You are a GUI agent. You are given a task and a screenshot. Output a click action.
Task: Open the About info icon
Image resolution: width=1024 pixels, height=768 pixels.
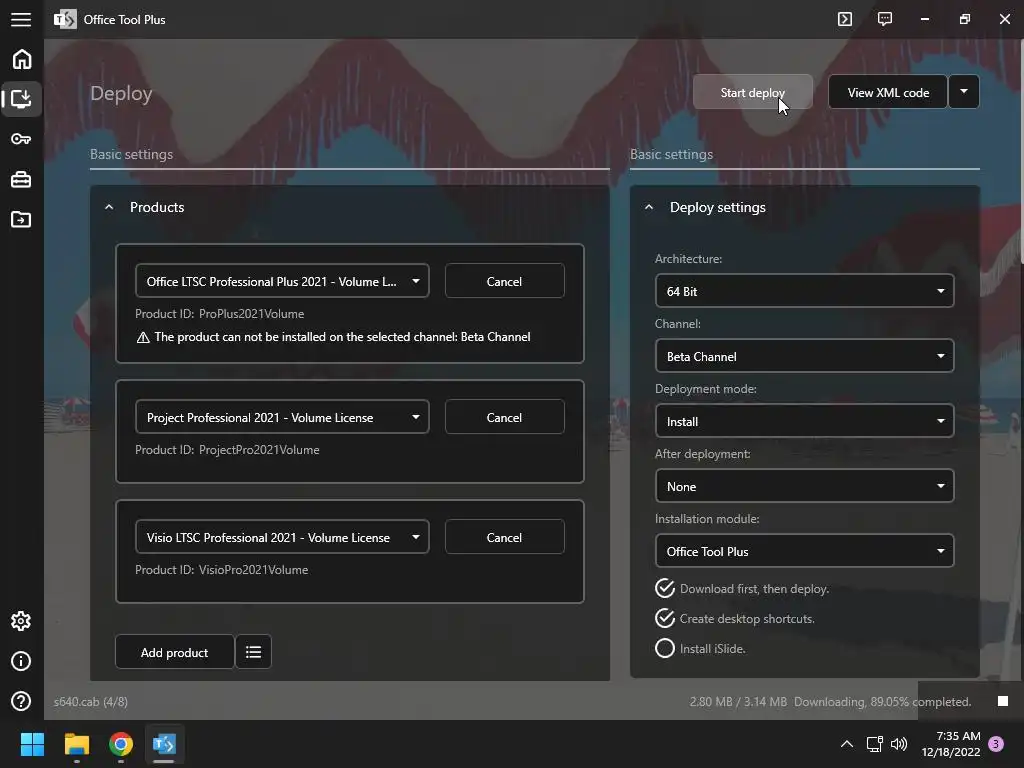(21, 661)
